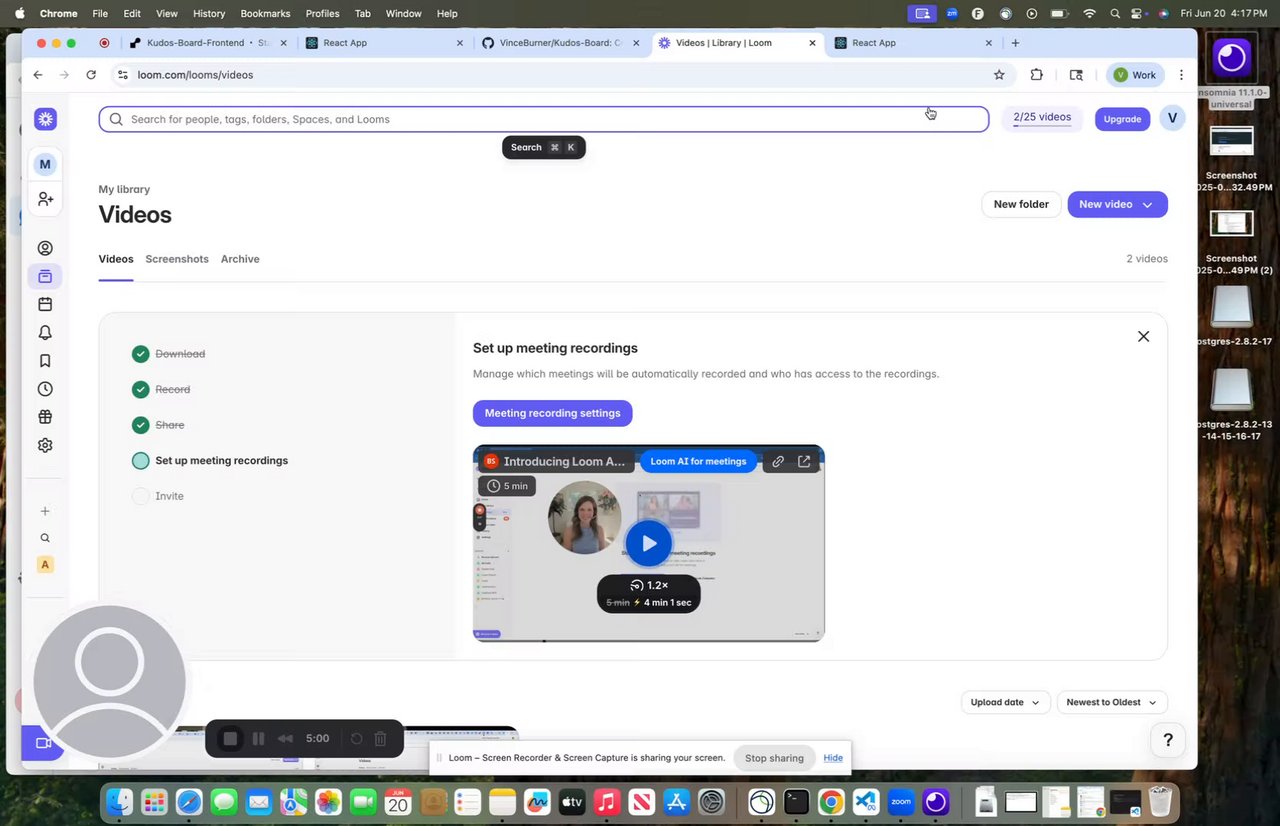Image resolution: width=1280 pixels, height=826 pixels.
Task: Copy link icon on Loom AI video
Action: [x=778, y=461]
